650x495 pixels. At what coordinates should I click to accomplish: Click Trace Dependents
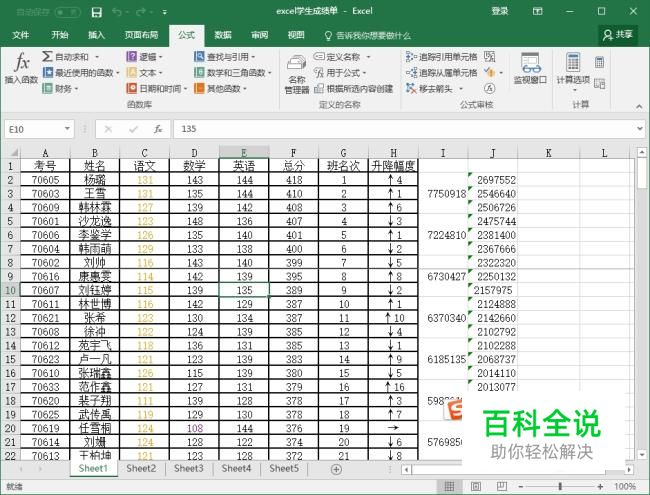[x=441, y=73]
